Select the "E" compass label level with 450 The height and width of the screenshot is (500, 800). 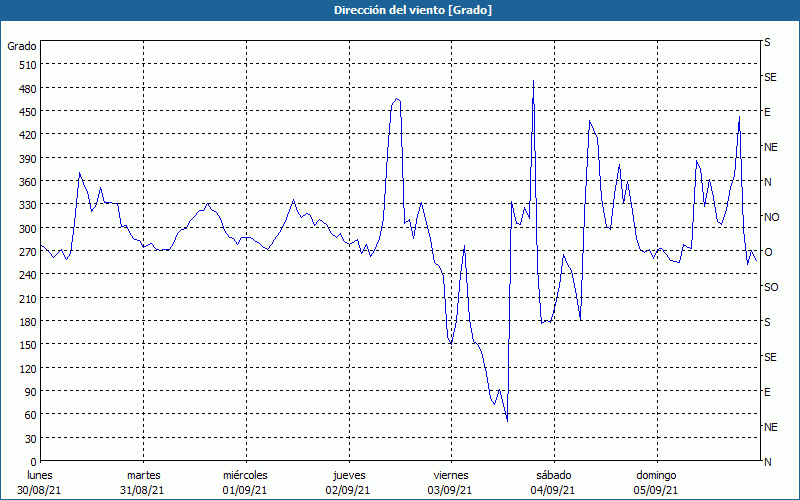[x=767, y=112]
